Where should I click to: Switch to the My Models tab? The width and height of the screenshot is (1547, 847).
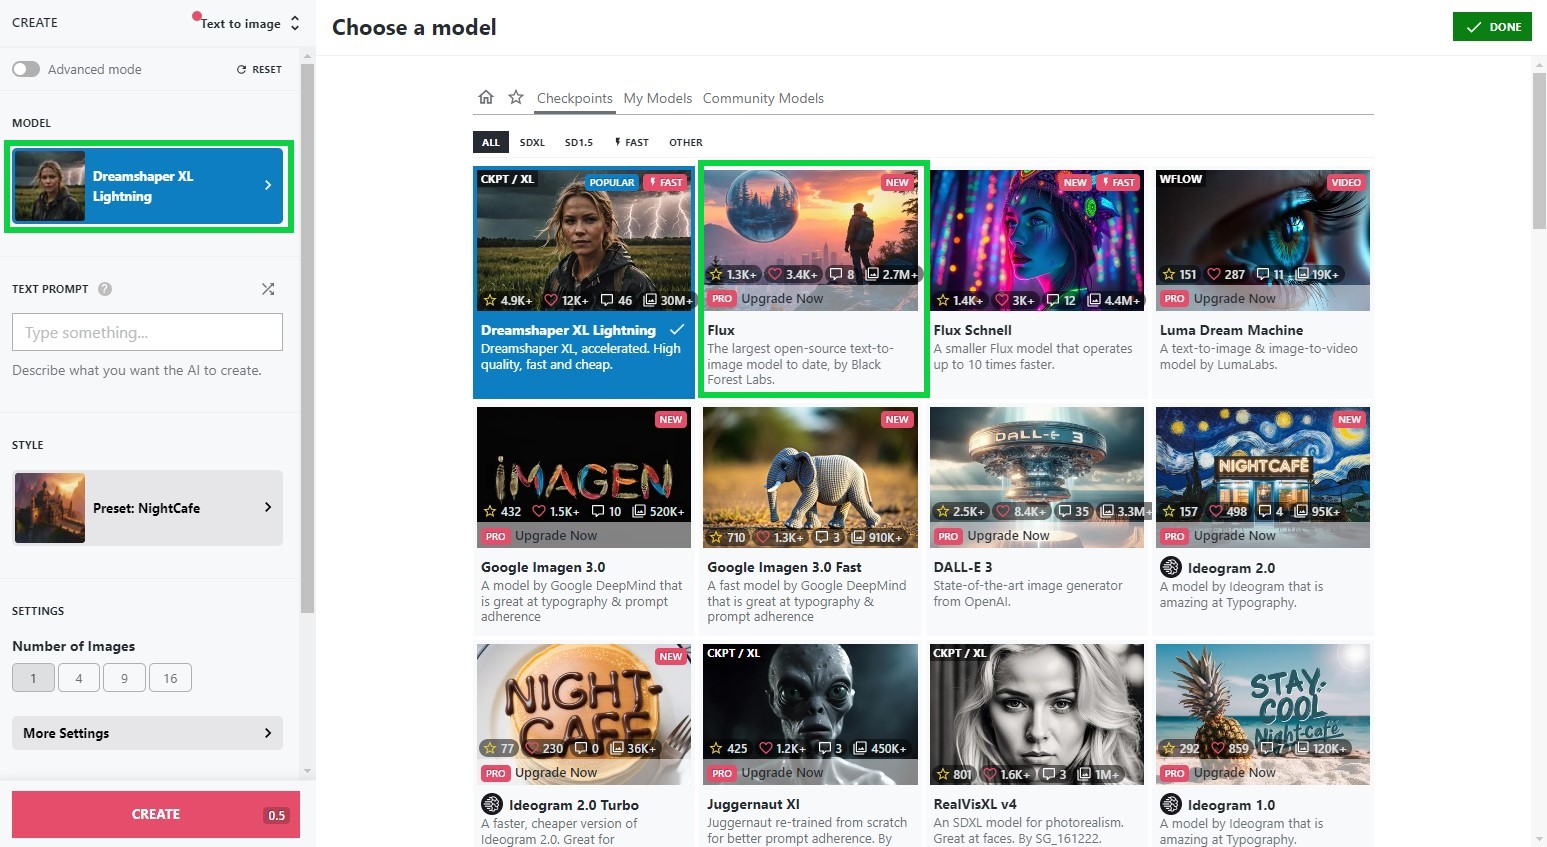pos(658,98)
